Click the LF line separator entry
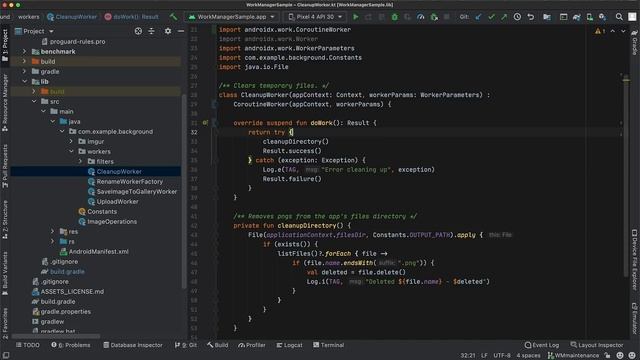This screenshot has width=640, height=360. pos(484,356)
